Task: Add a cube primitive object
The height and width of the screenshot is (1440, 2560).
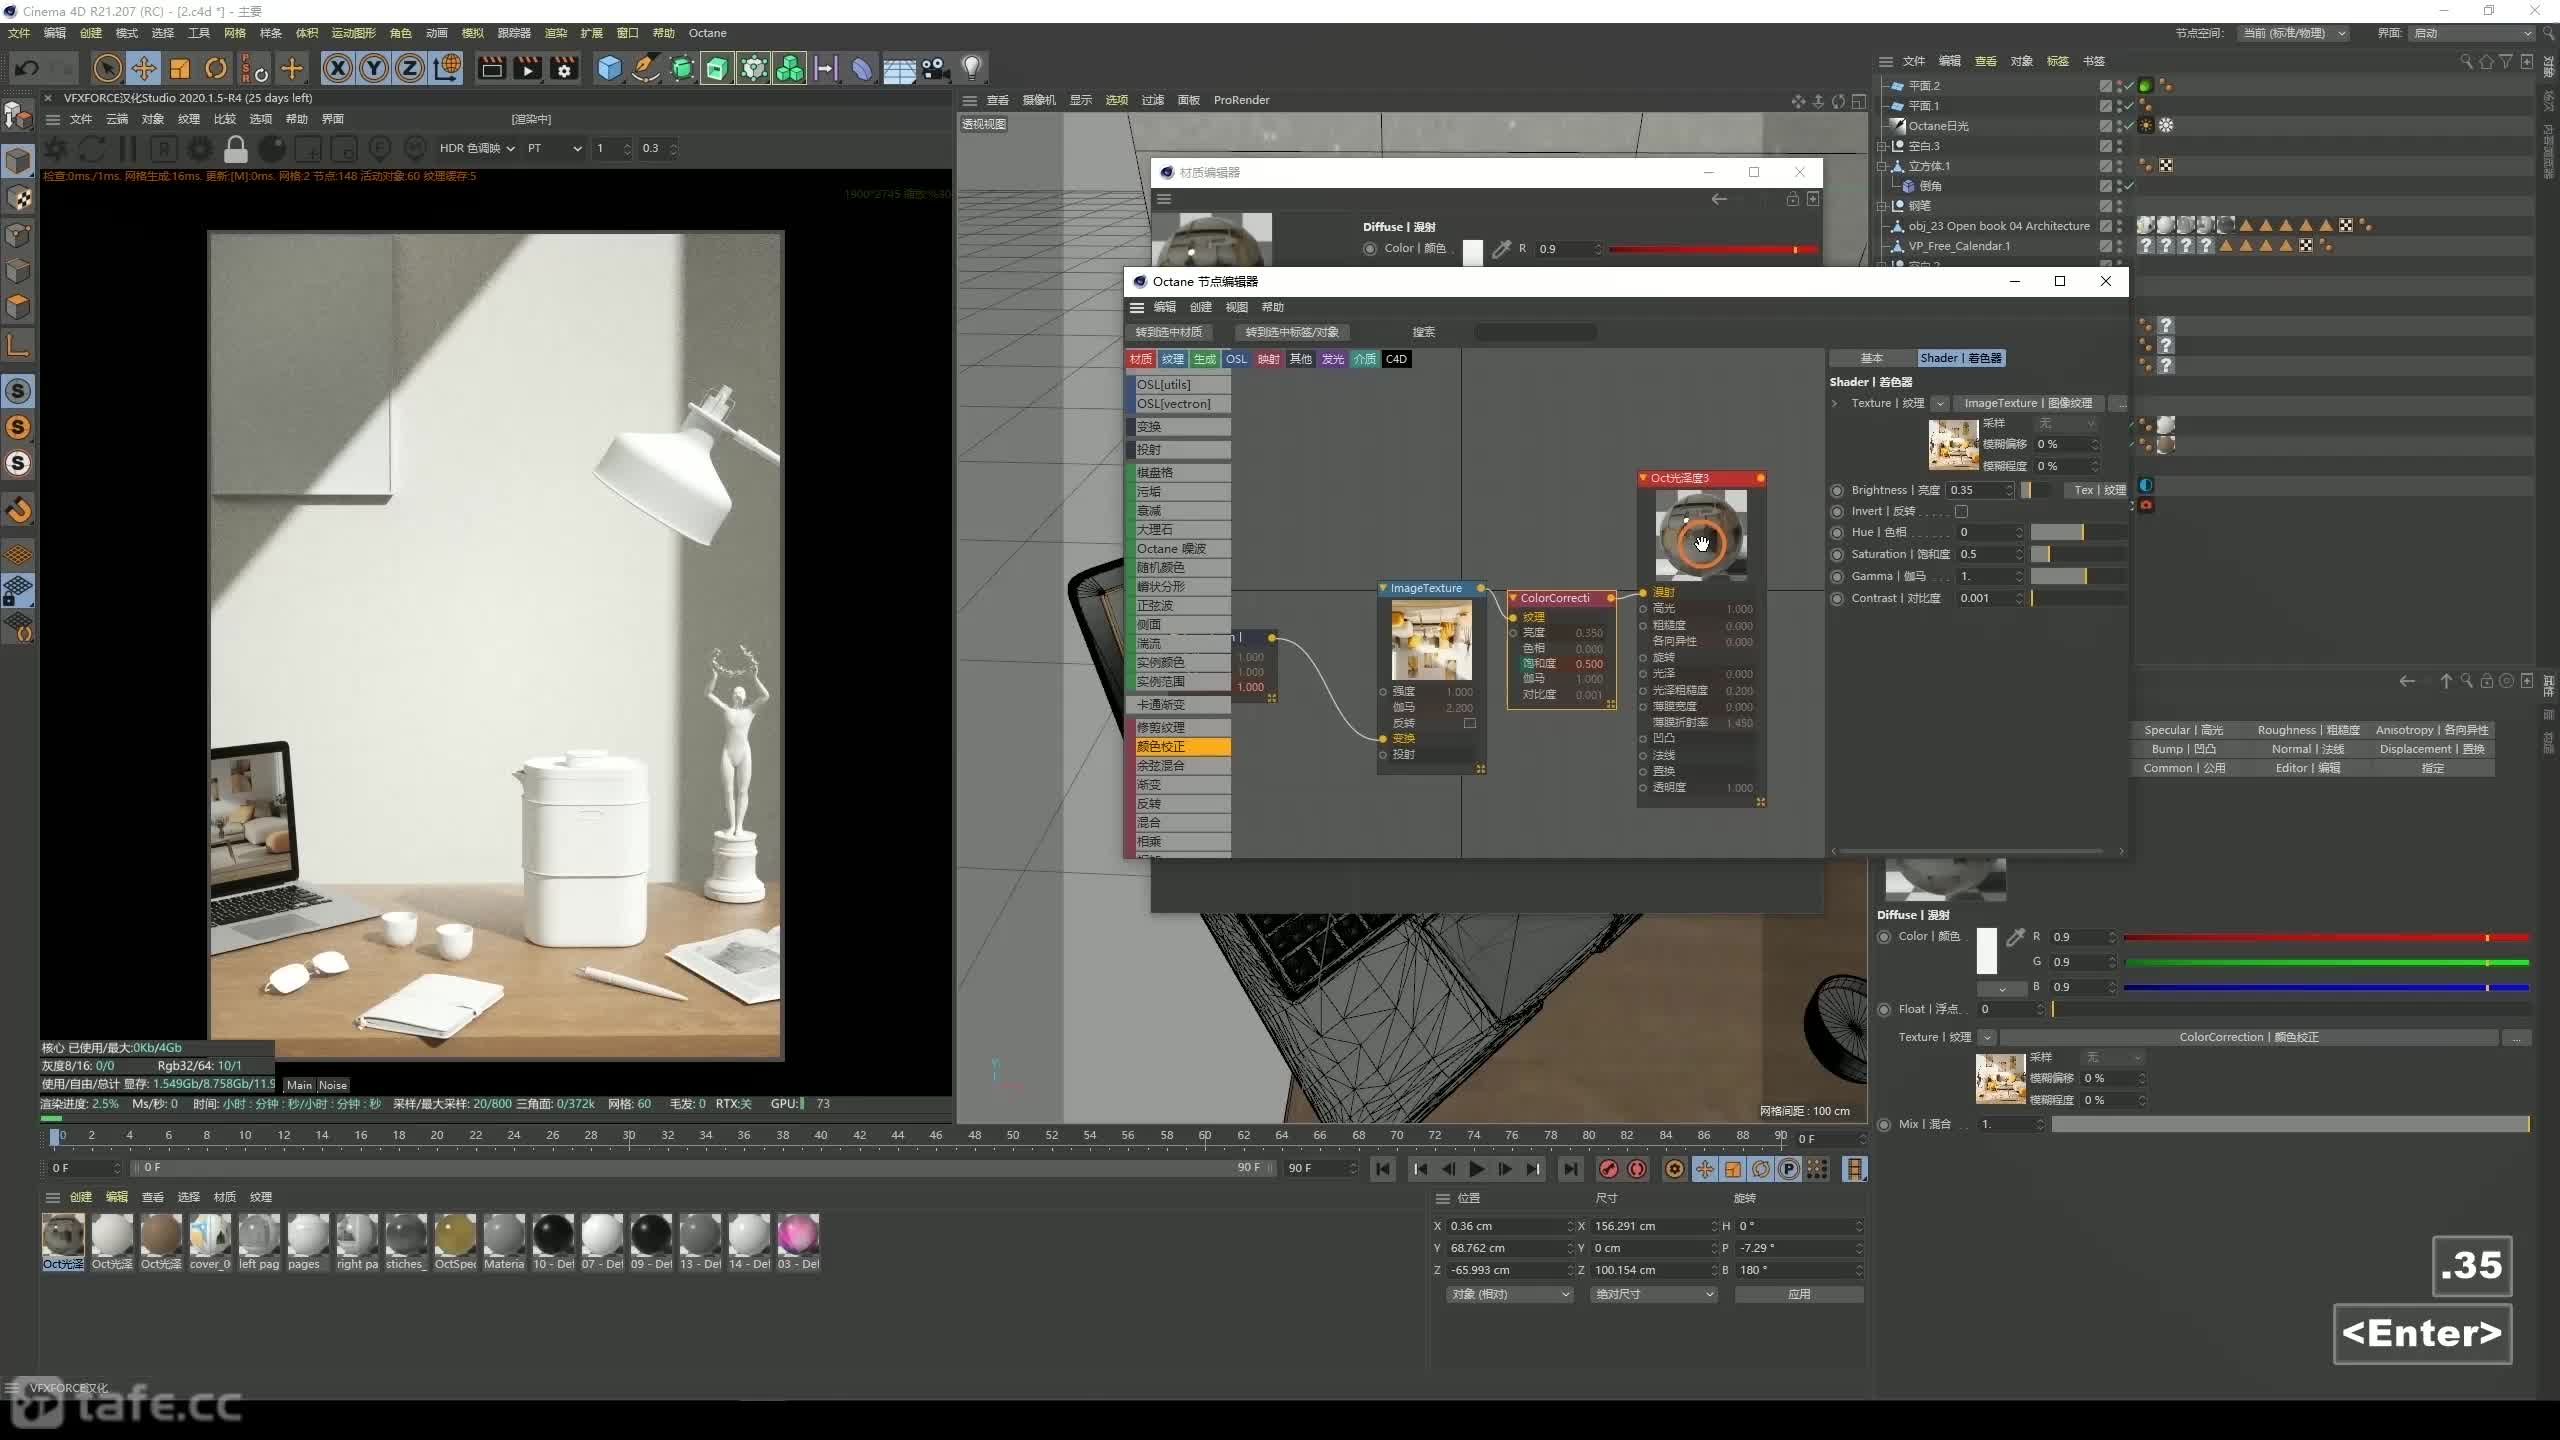Action: (x=609, y=68)
